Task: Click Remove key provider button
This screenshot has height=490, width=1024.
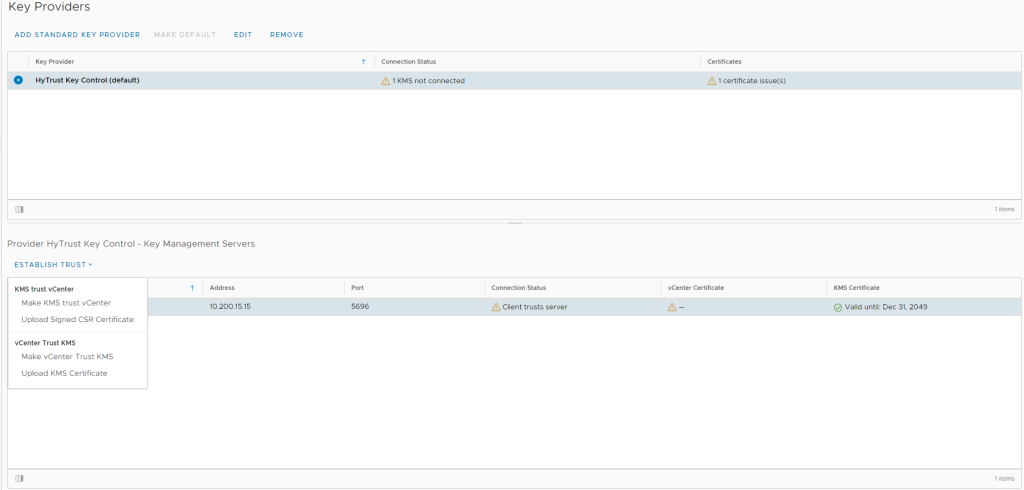Action: 286,35
